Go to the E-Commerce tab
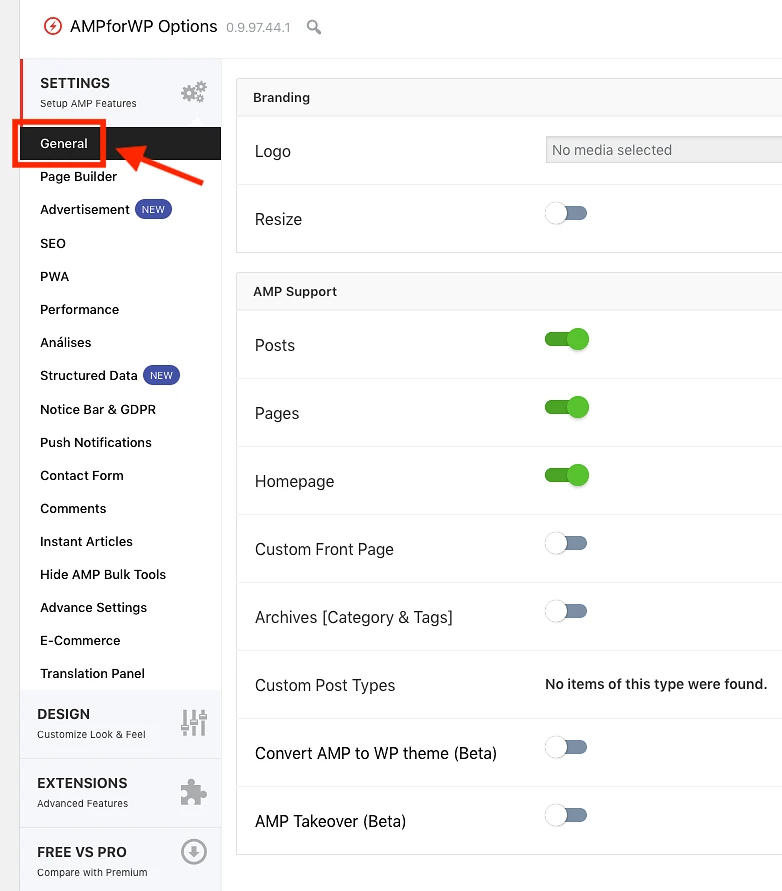The height and width of the screenshot is (891, 782). point(80,640)
